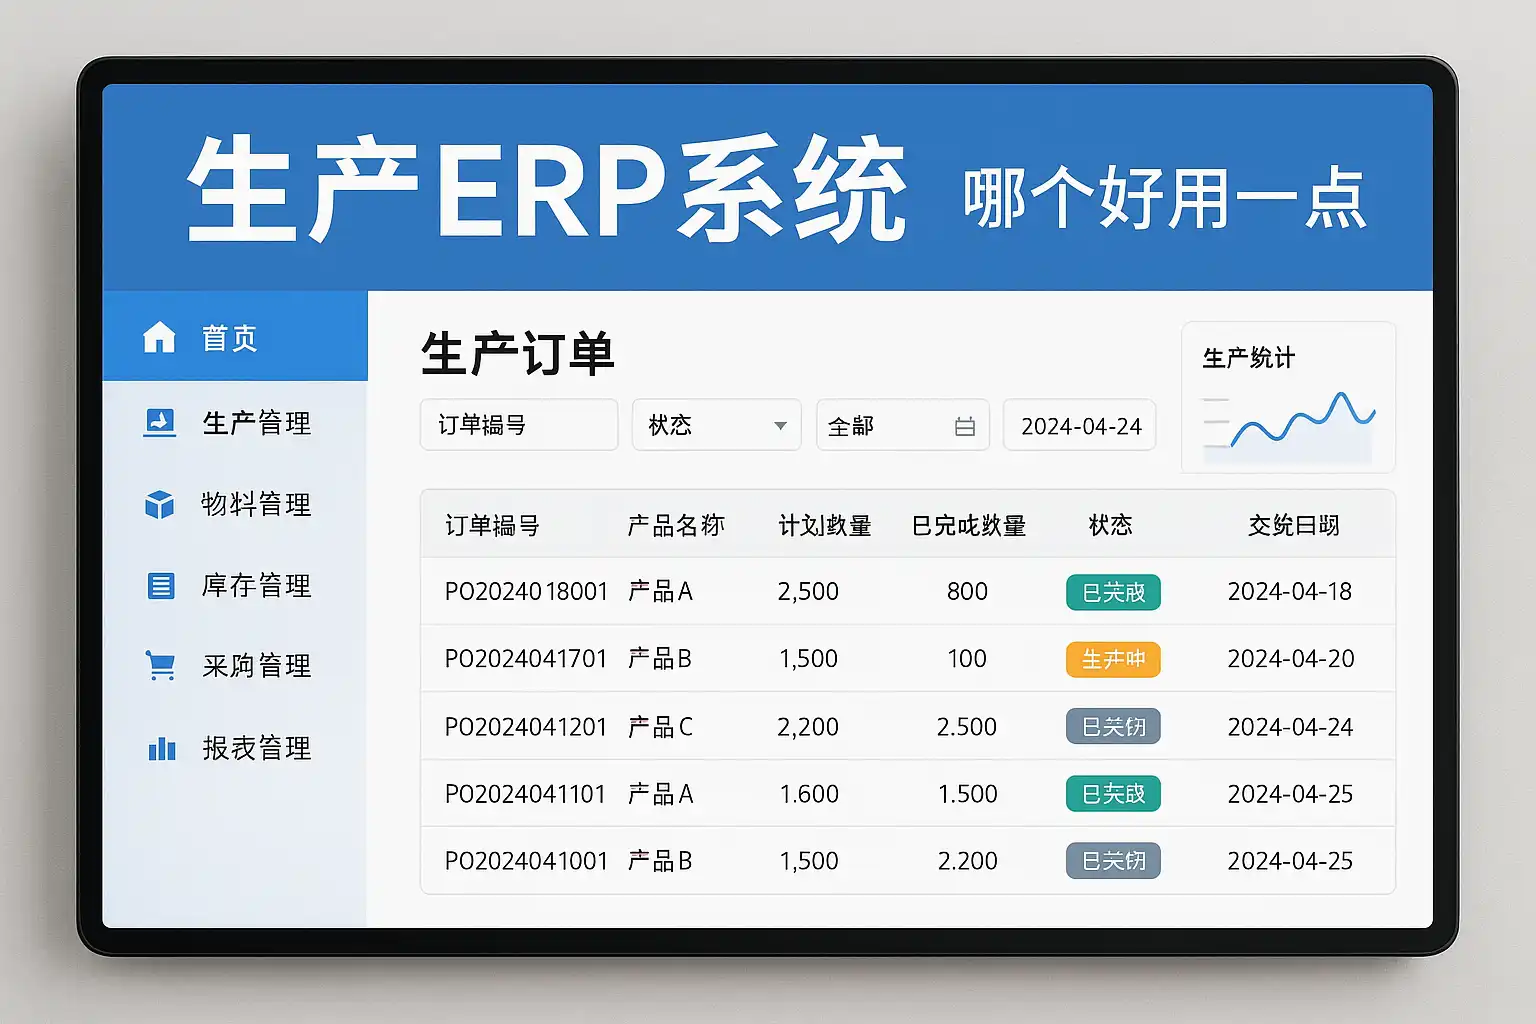Click the shopping cart icon for 采购管理
This screenshot has width=1536, height=1024.
click(160, 666)
